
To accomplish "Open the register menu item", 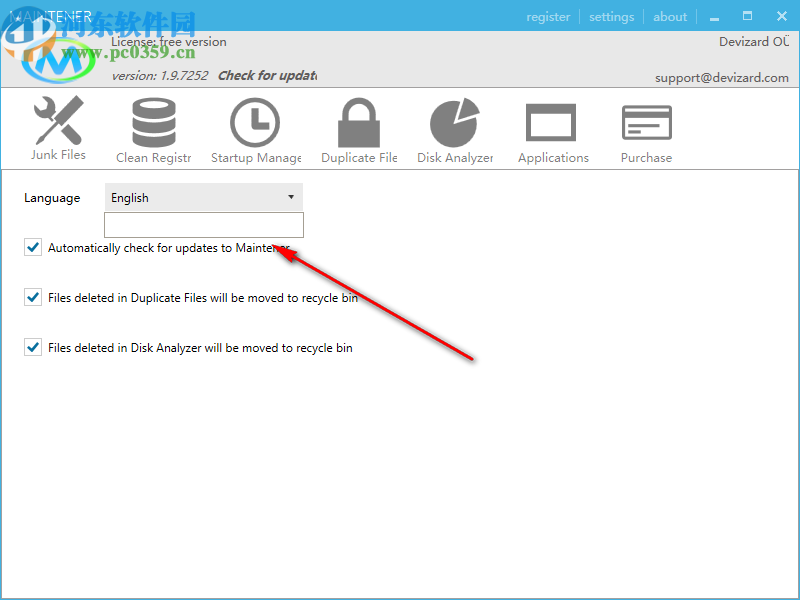I will [548, 17].
